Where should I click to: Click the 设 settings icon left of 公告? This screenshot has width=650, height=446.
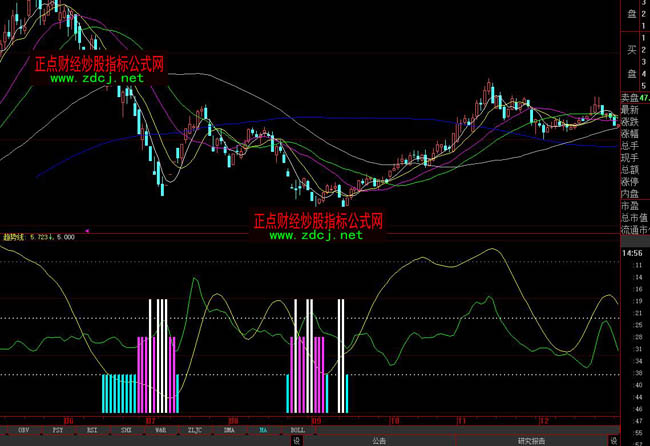[x=297, y=440]
